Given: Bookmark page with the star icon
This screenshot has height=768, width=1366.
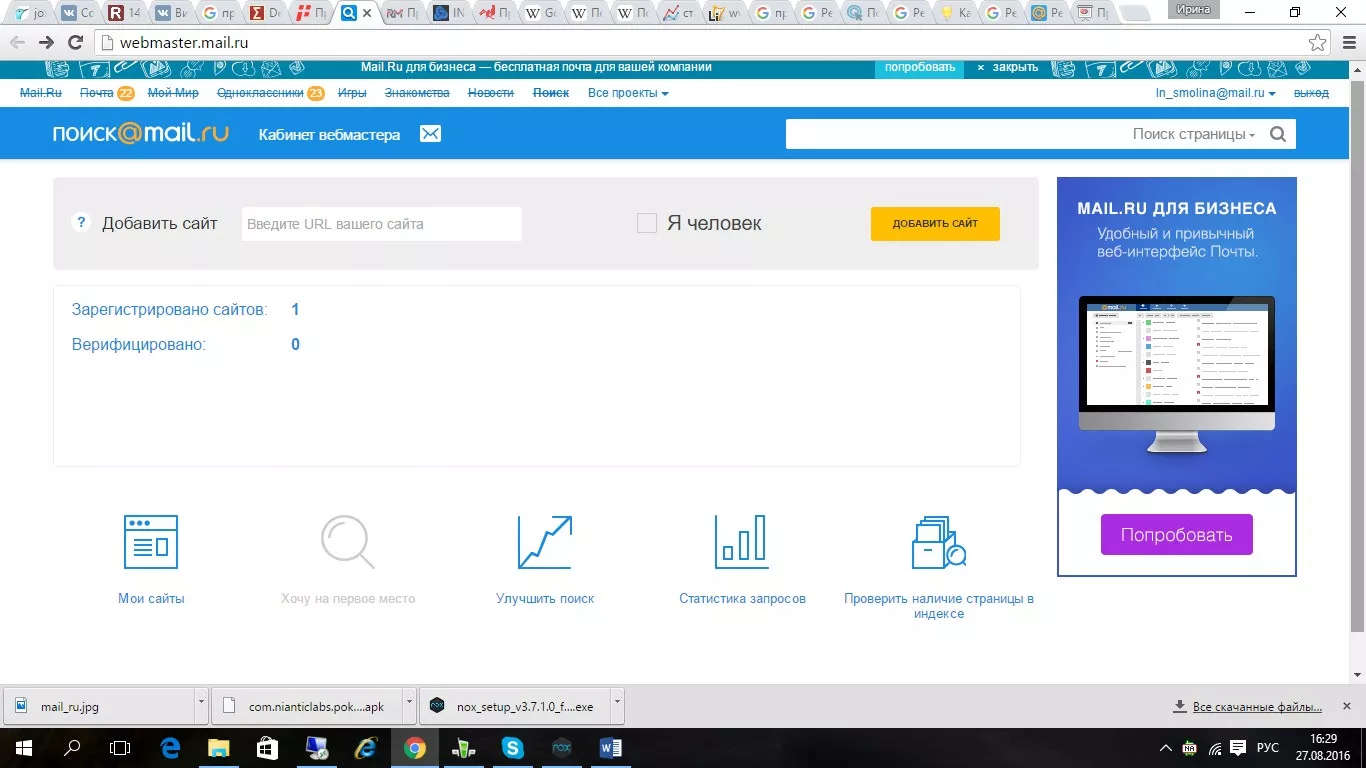Looking at the screenshot, I should (x=1318, y=43).
